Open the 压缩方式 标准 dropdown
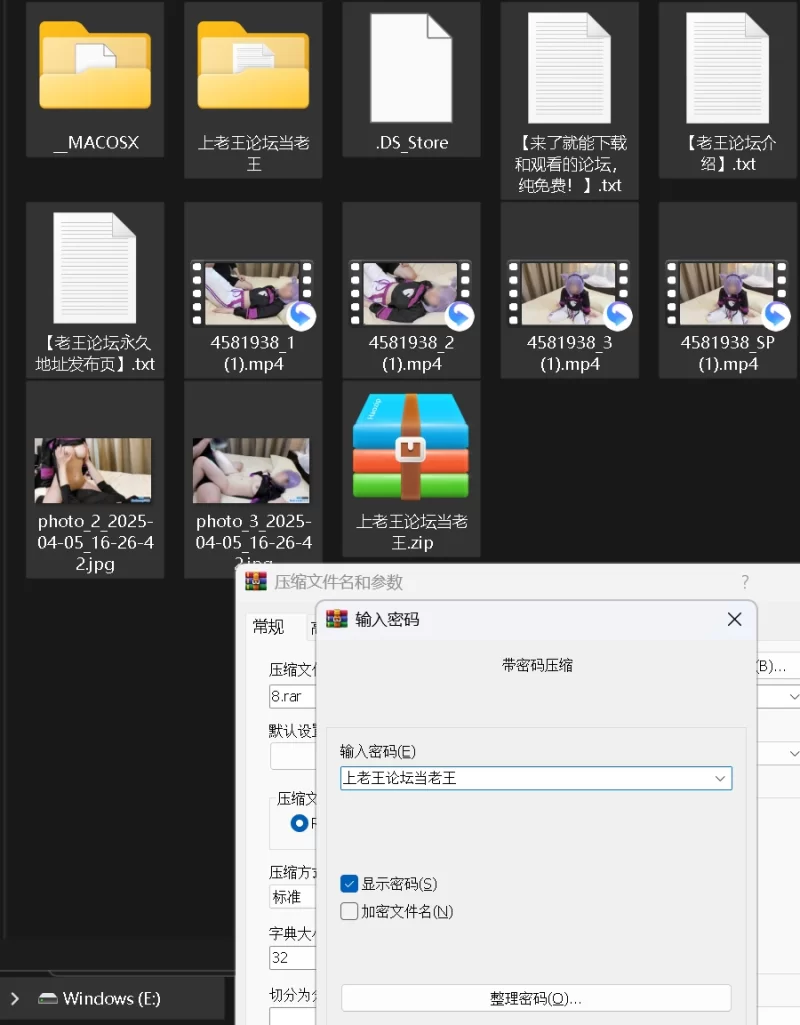The height and width of the screenshot is (1025, 800). tap(291, 897)
